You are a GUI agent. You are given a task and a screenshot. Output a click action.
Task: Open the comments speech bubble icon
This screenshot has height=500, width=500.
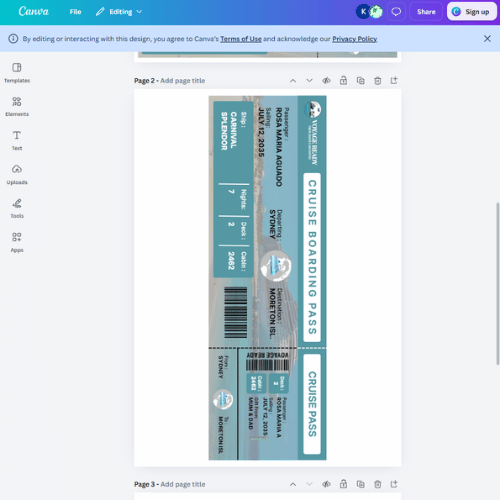396,12
